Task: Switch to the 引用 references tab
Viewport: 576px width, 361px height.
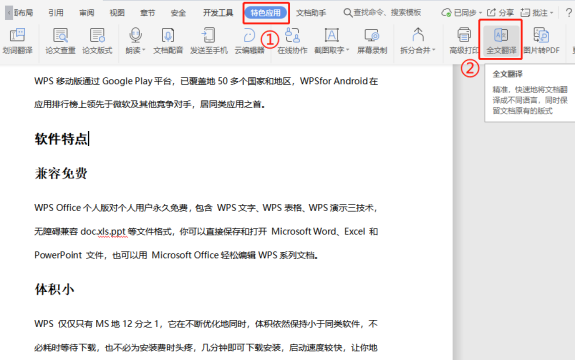Action: click(56, 13)
